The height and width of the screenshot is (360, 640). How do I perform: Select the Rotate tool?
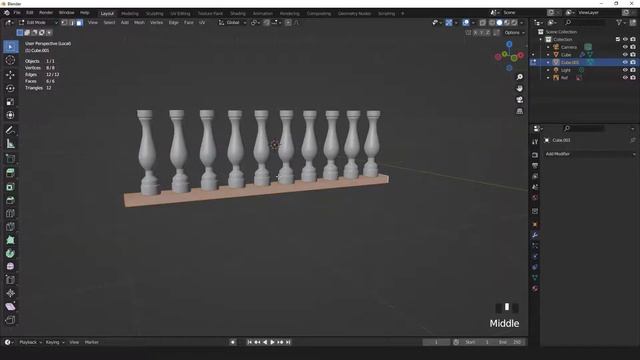tap(10, 88)
